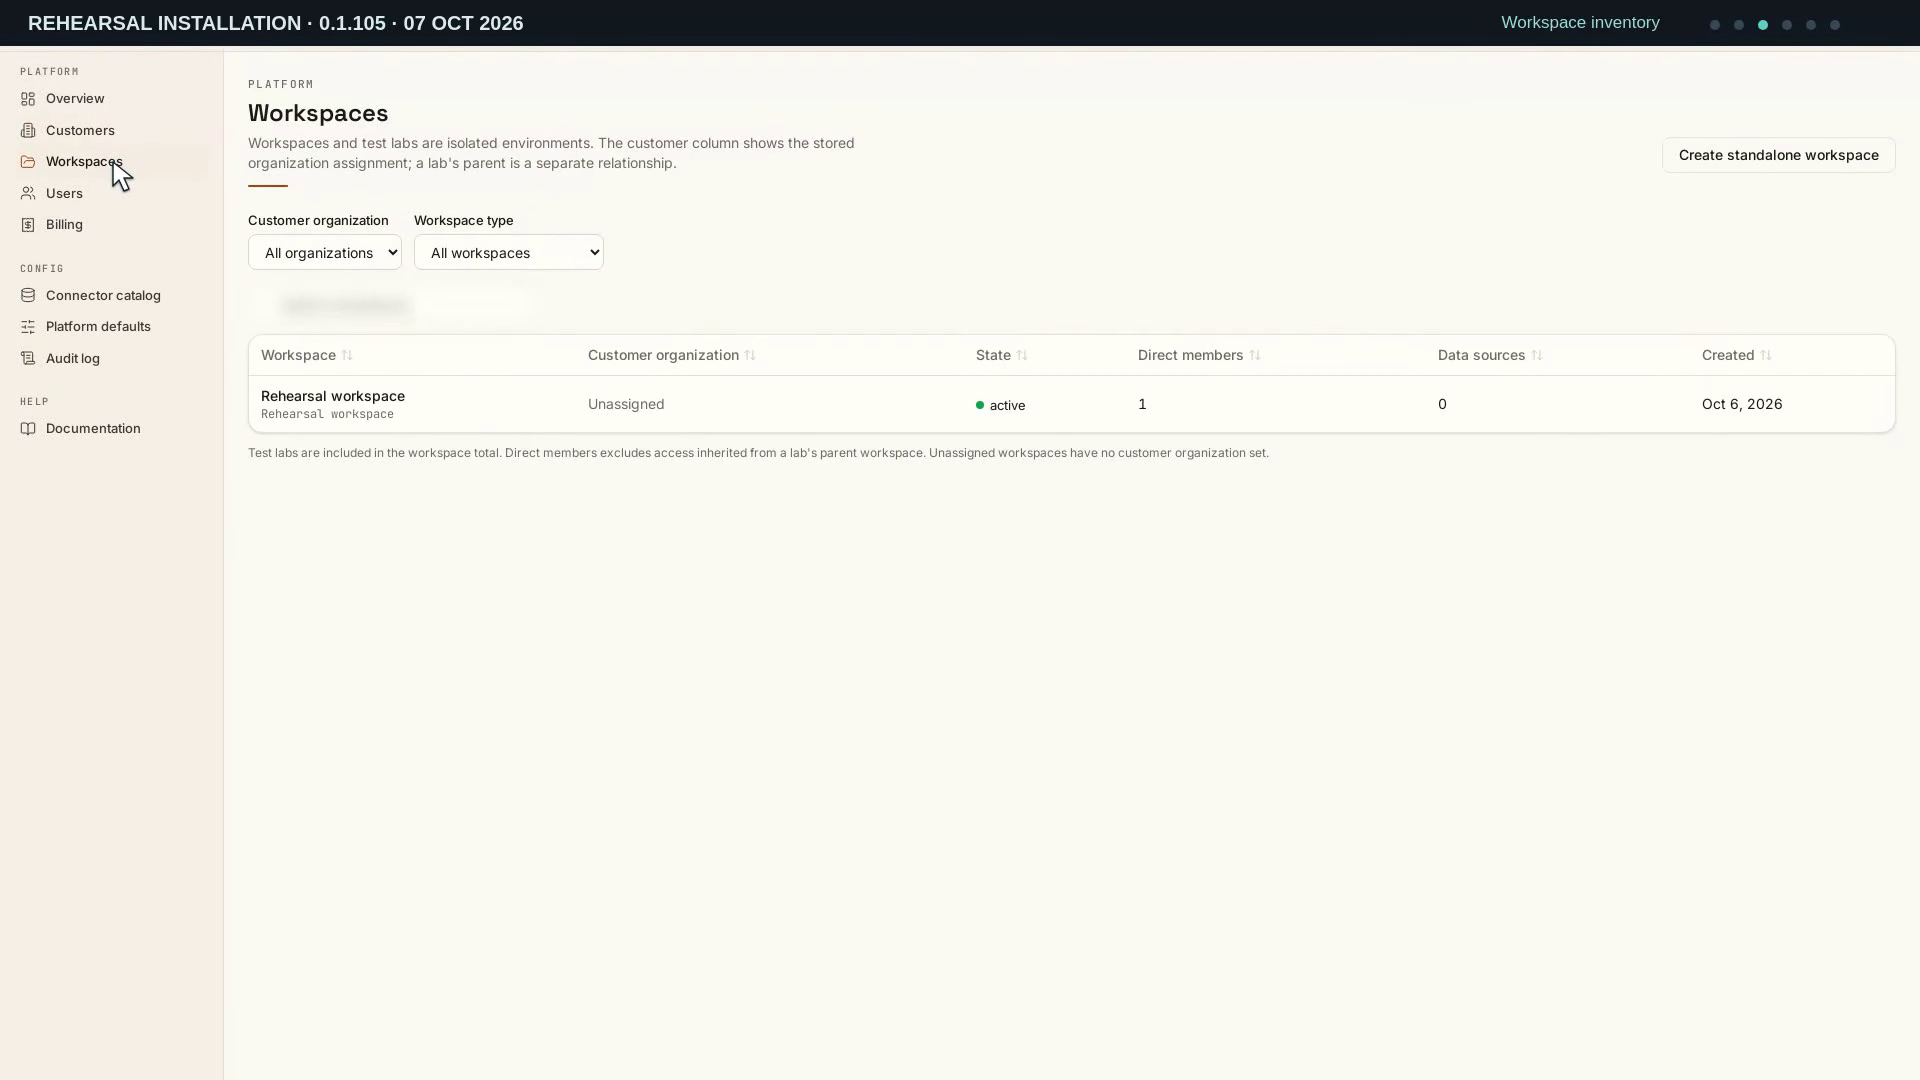This screenshot has height=1080, width=1920.
Task: Open the Rehearsal workspace row name
Action: (x=333, y=396)
